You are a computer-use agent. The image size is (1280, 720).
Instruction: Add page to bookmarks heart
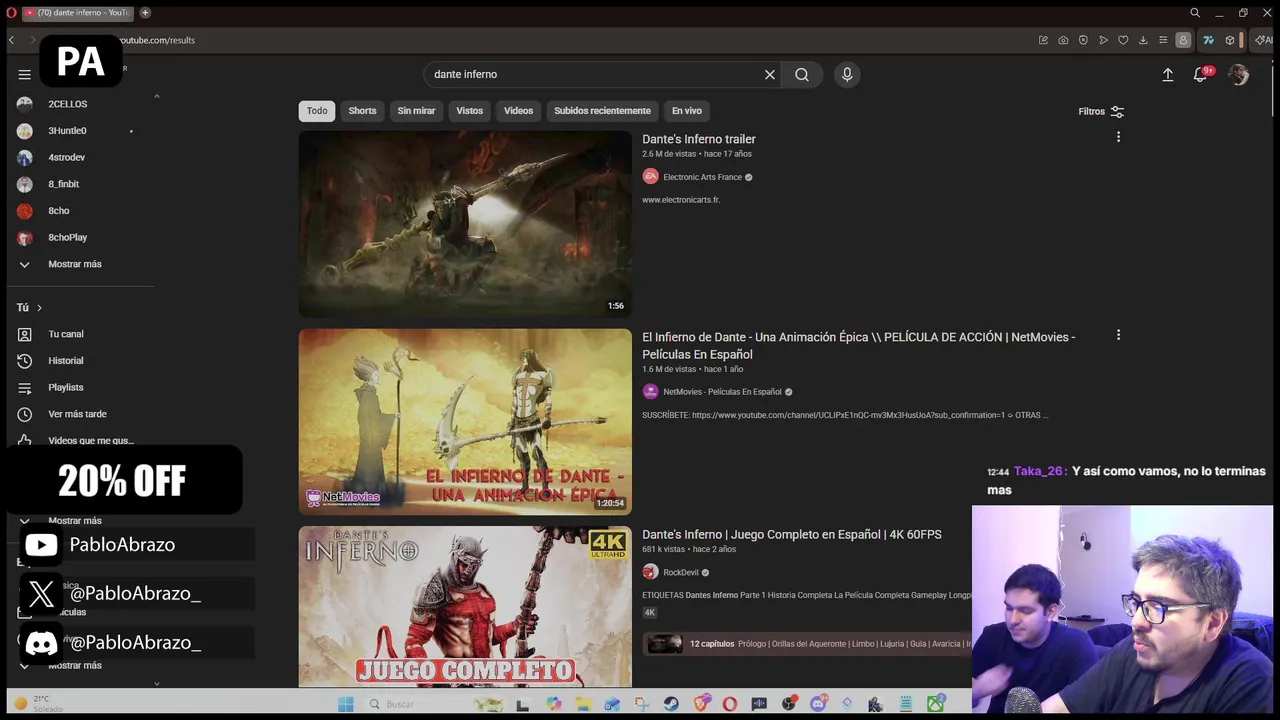pyautogui.click(x=1123, y=40)
